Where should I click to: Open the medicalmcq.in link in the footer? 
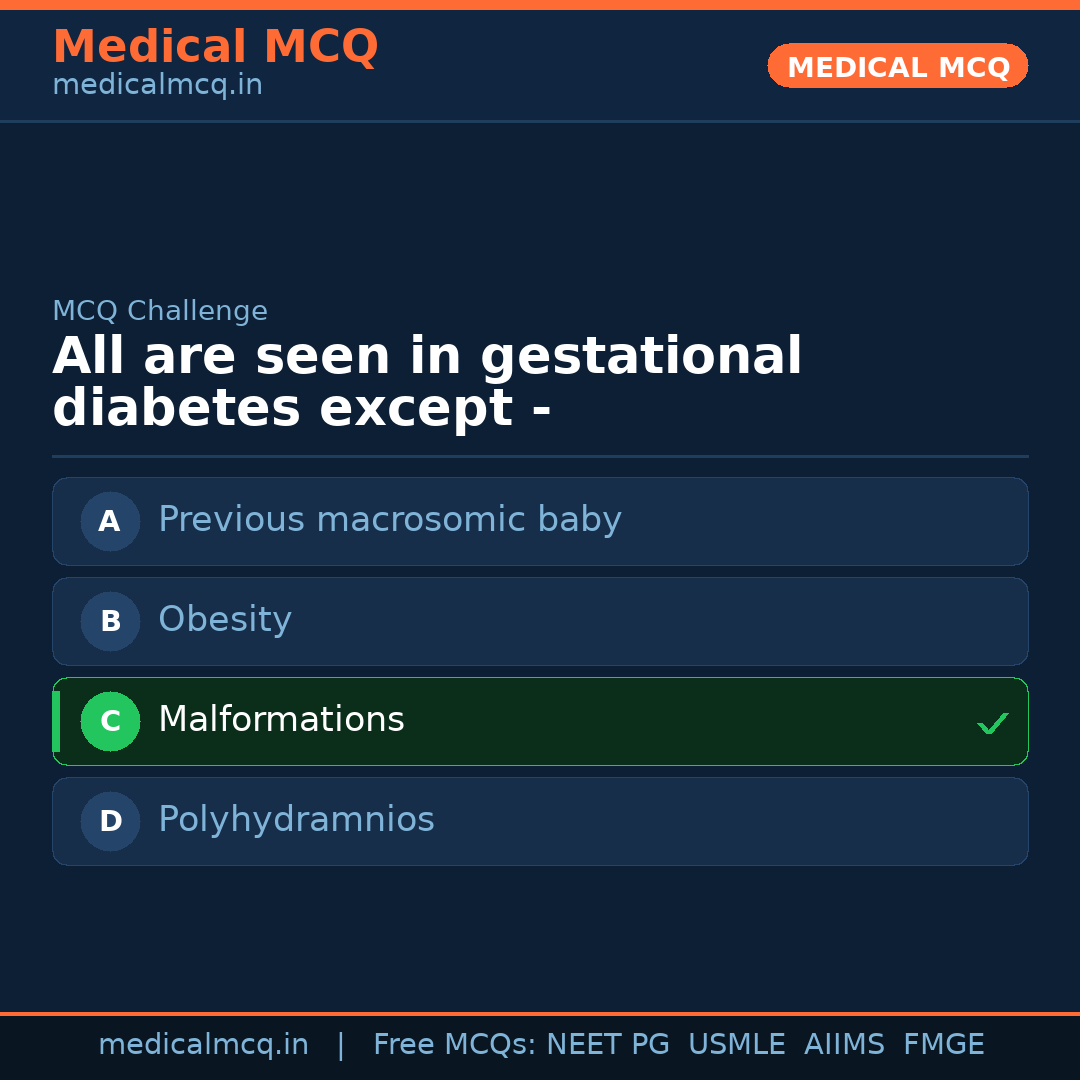tap(203, 1045)
